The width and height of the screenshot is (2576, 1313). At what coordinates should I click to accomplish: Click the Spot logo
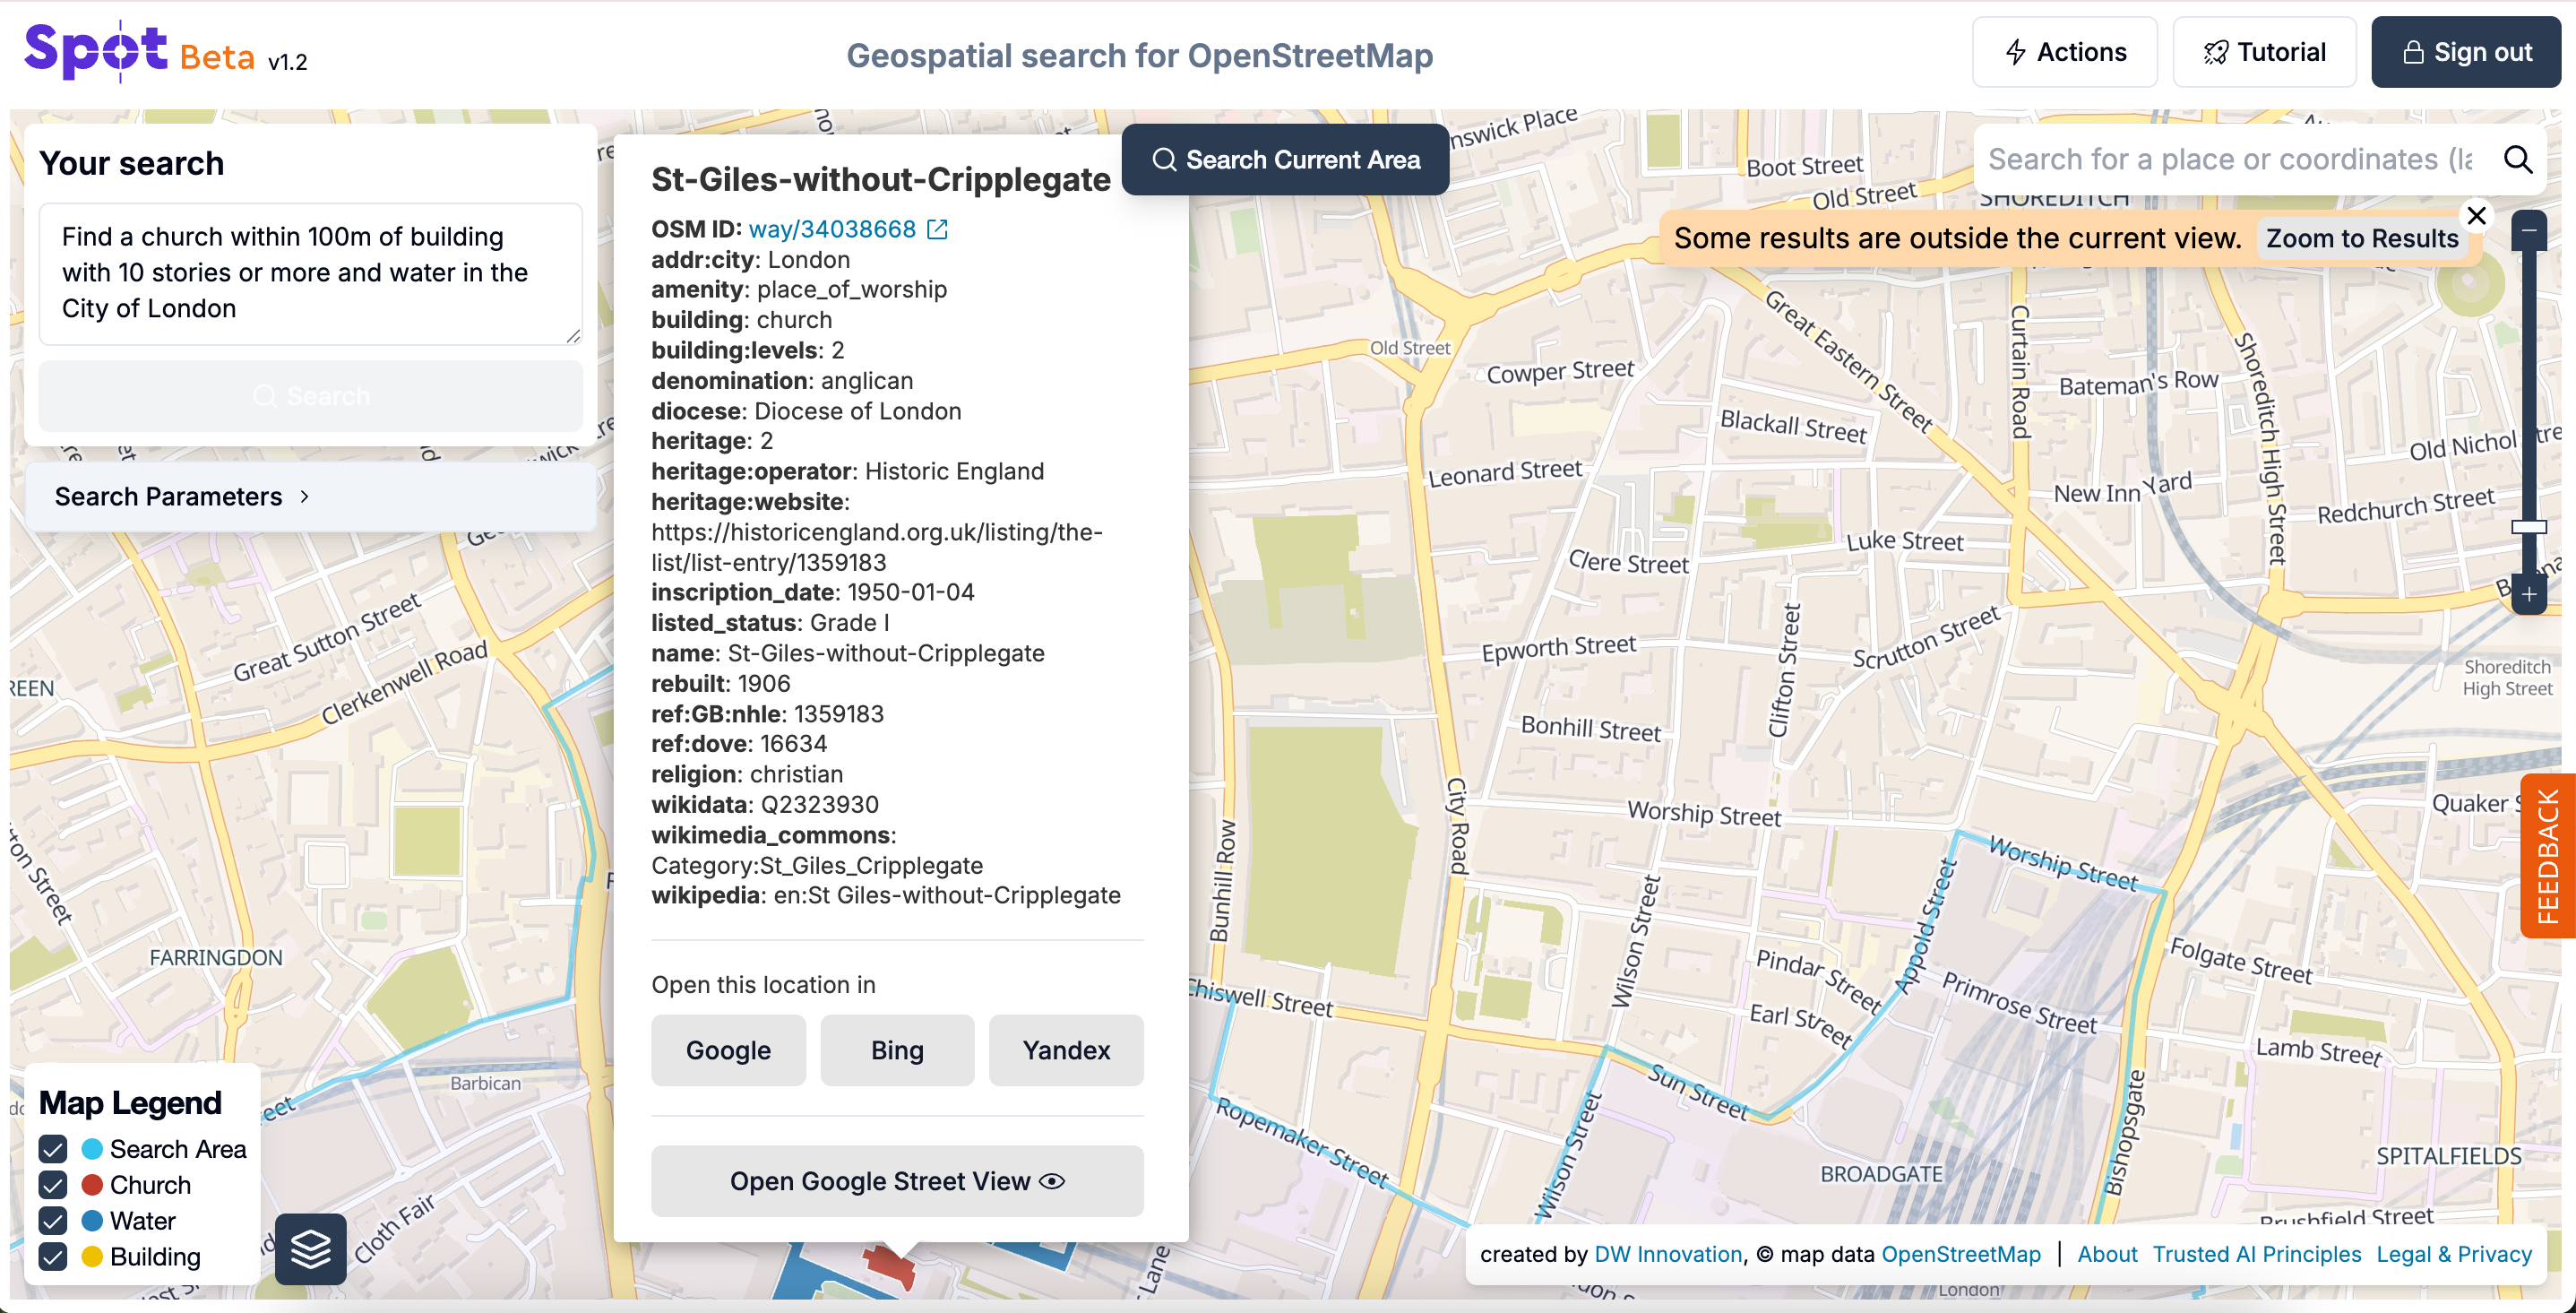[96, 52]
